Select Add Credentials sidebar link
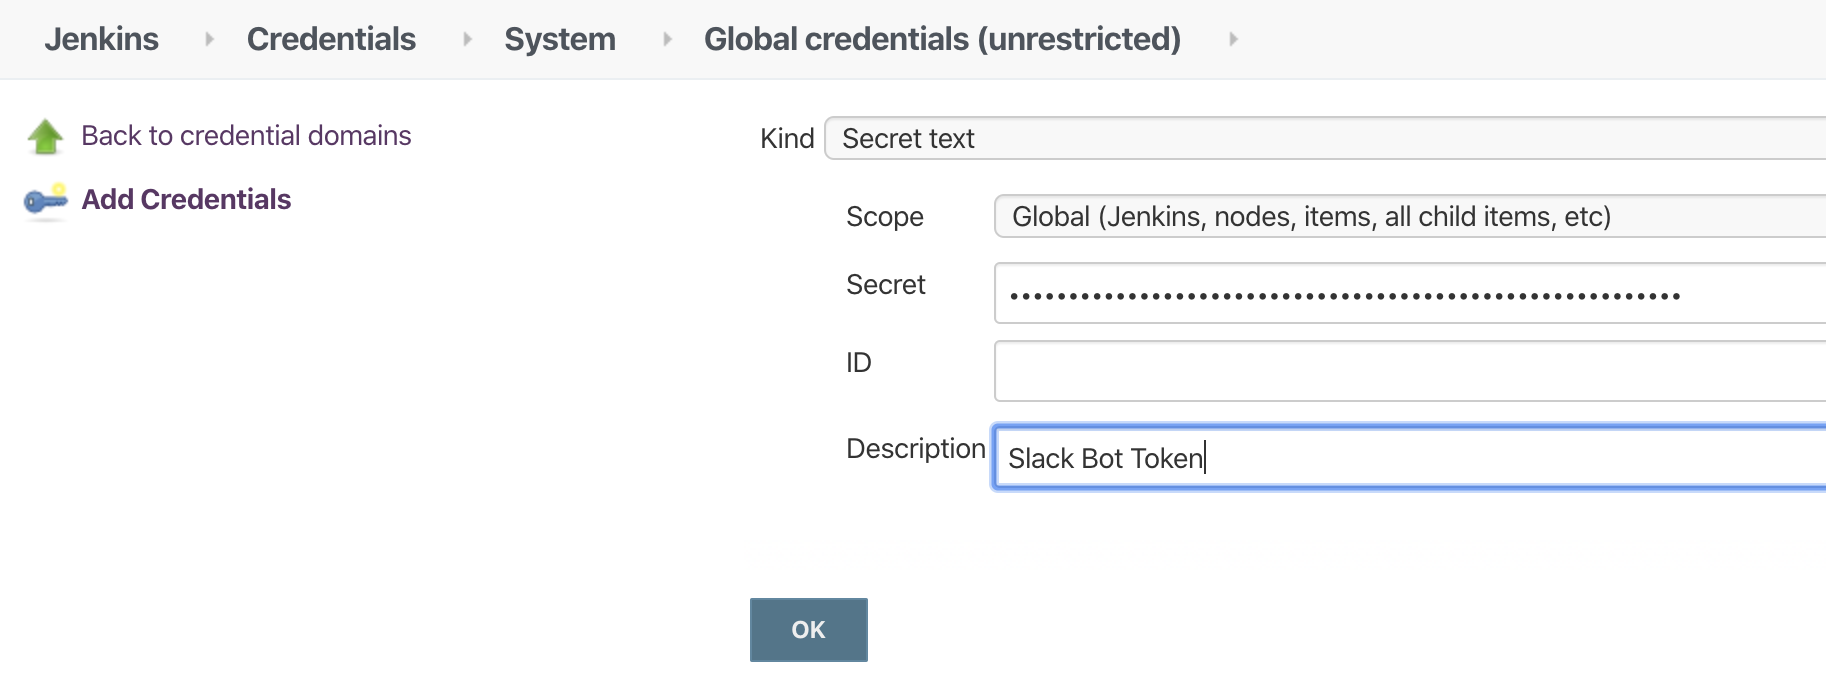The image size is (1826, 700). [x=186, y=200]
